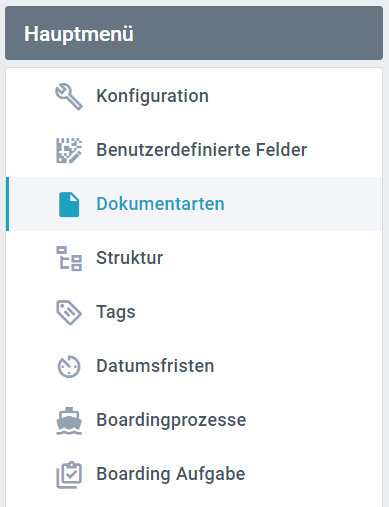
Task: Click the blue document icon for Dokumentarten
Action: pyautogui.click(x=69, y=204)
